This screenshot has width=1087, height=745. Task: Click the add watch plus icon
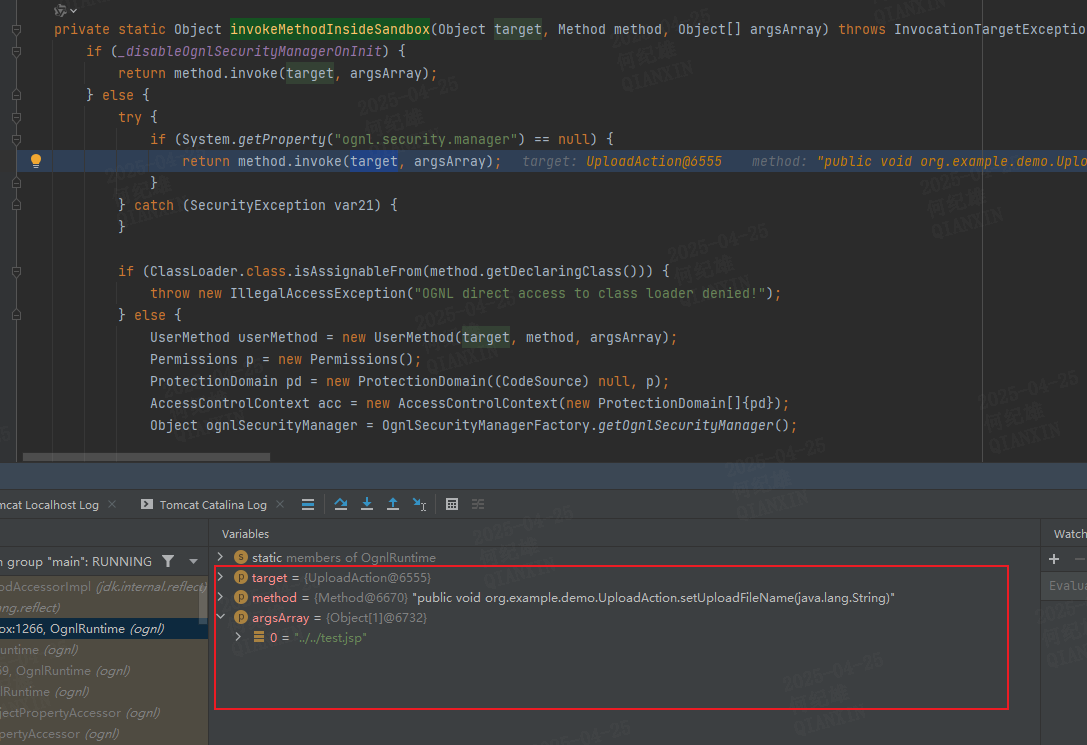click(1054, 559)
